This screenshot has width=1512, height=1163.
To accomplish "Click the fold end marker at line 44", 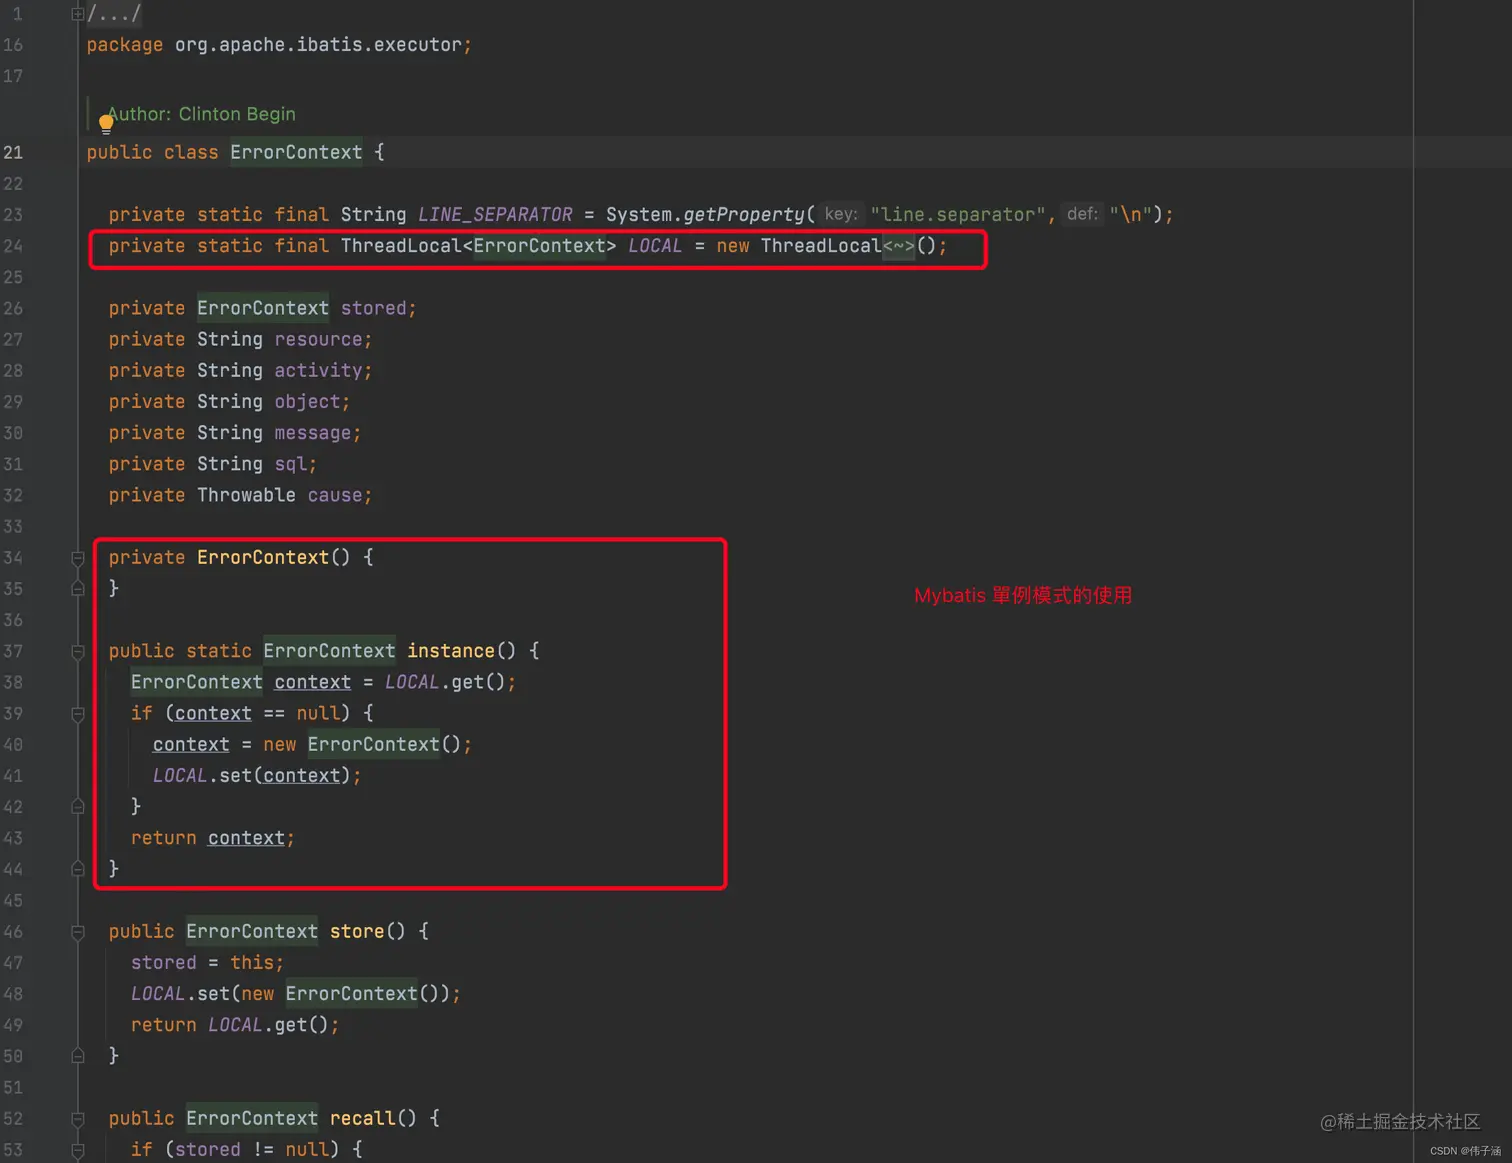I will tap(77, 869).
